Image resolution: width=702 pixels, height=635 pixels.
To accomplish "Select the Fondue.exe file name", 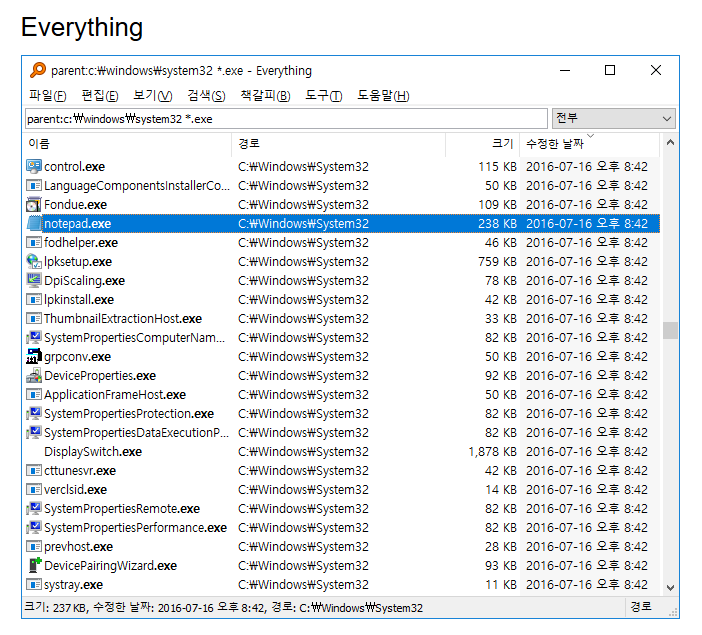I will pyautogui.click(x=76, y=205).
